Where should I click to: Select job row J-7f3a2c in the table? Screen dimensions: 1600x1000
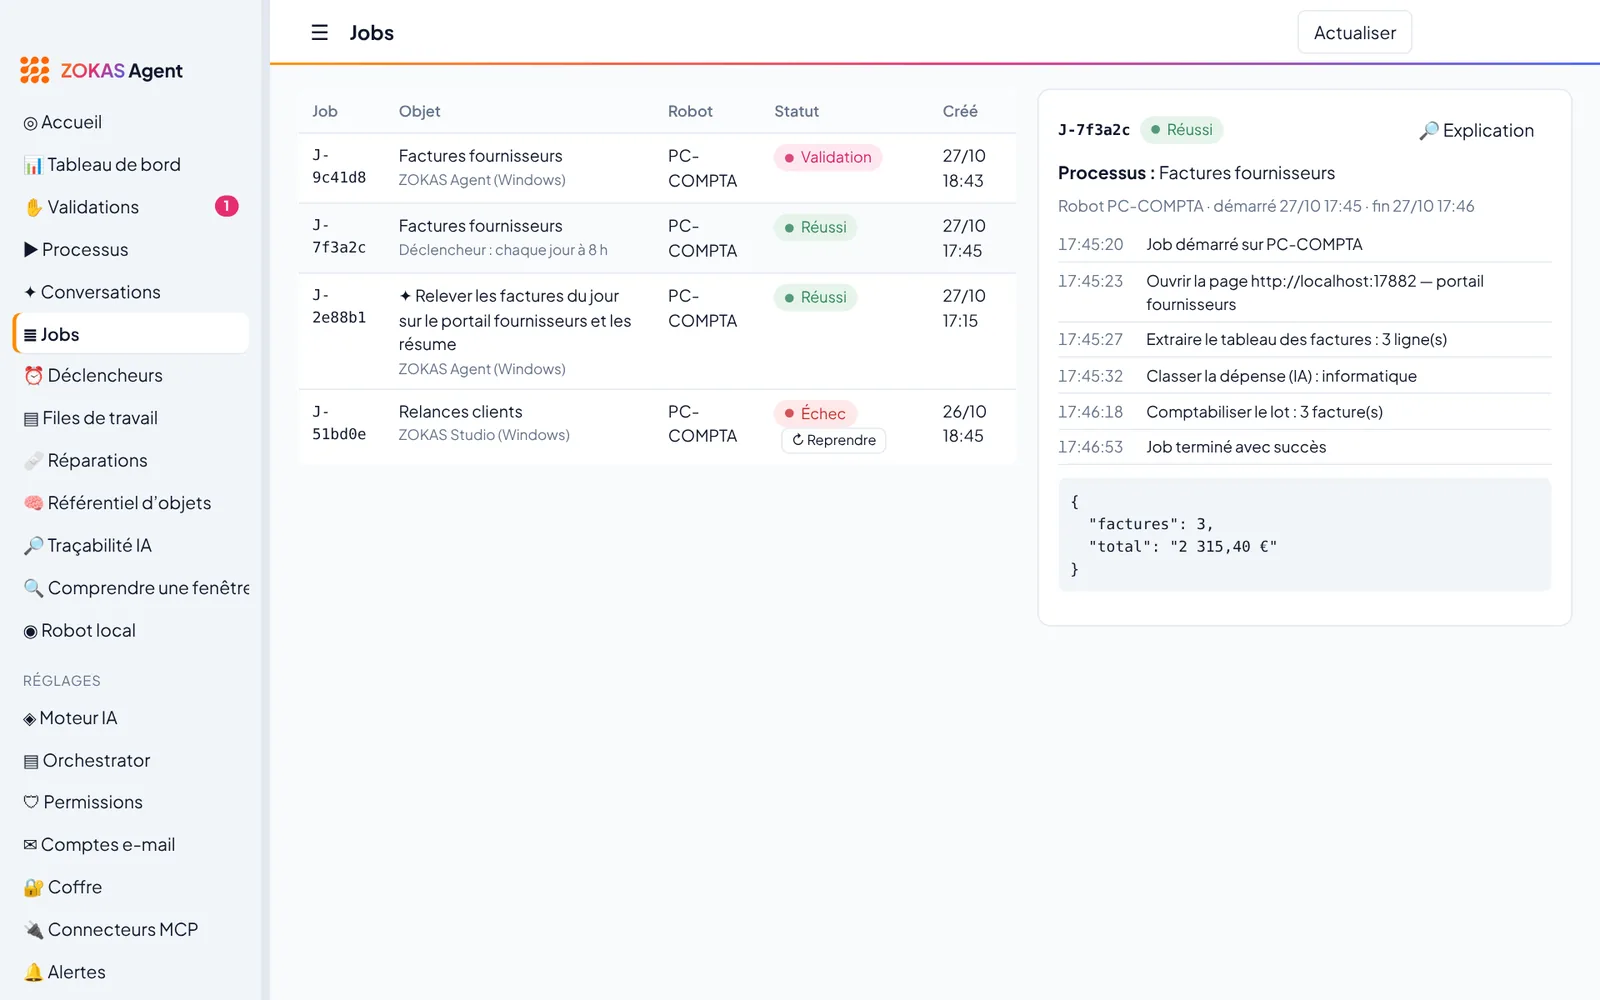657,238
